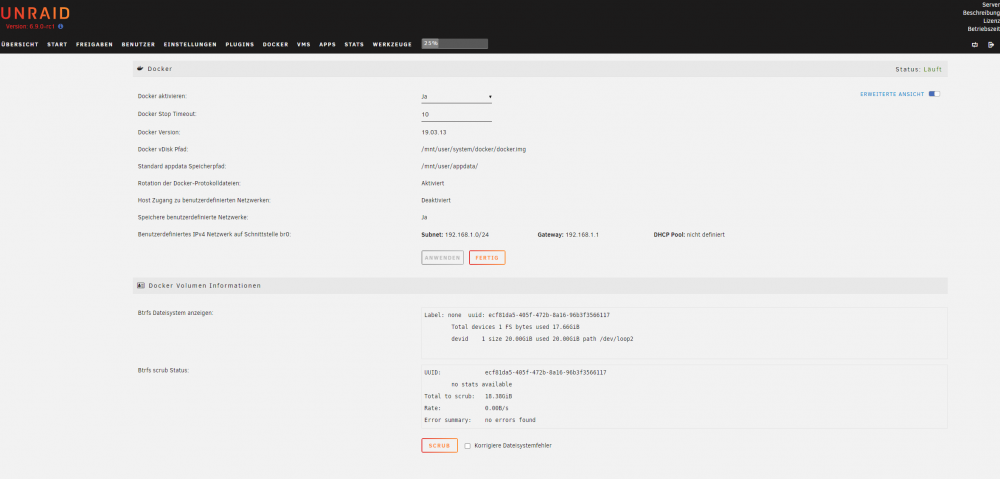The height and width of the screenshot is (479, 1000).
Task: Click the Version 6.9.0-rc1 text
Action: click(31, 27)
